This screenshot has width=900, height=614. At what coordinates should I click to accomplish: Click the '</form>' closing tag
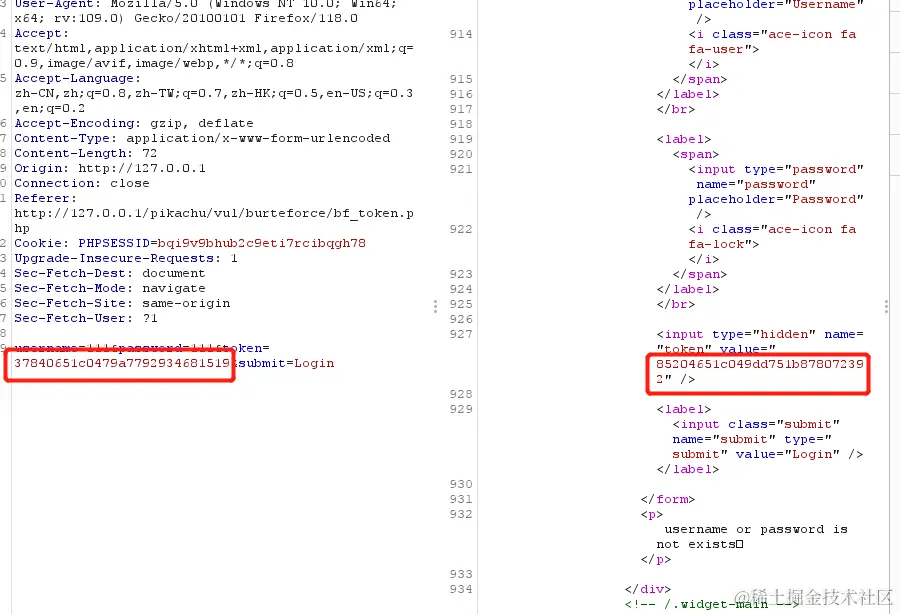(668, 499)
